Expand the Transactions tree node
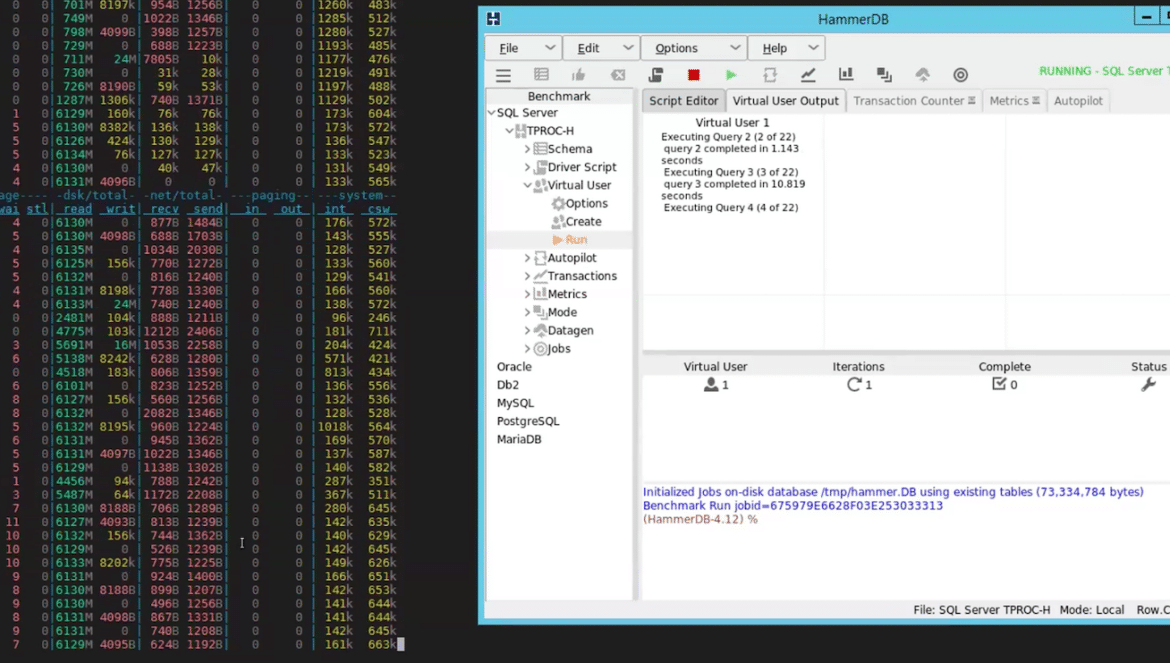Screen dimensions: 1170x663 click(528, 276)
